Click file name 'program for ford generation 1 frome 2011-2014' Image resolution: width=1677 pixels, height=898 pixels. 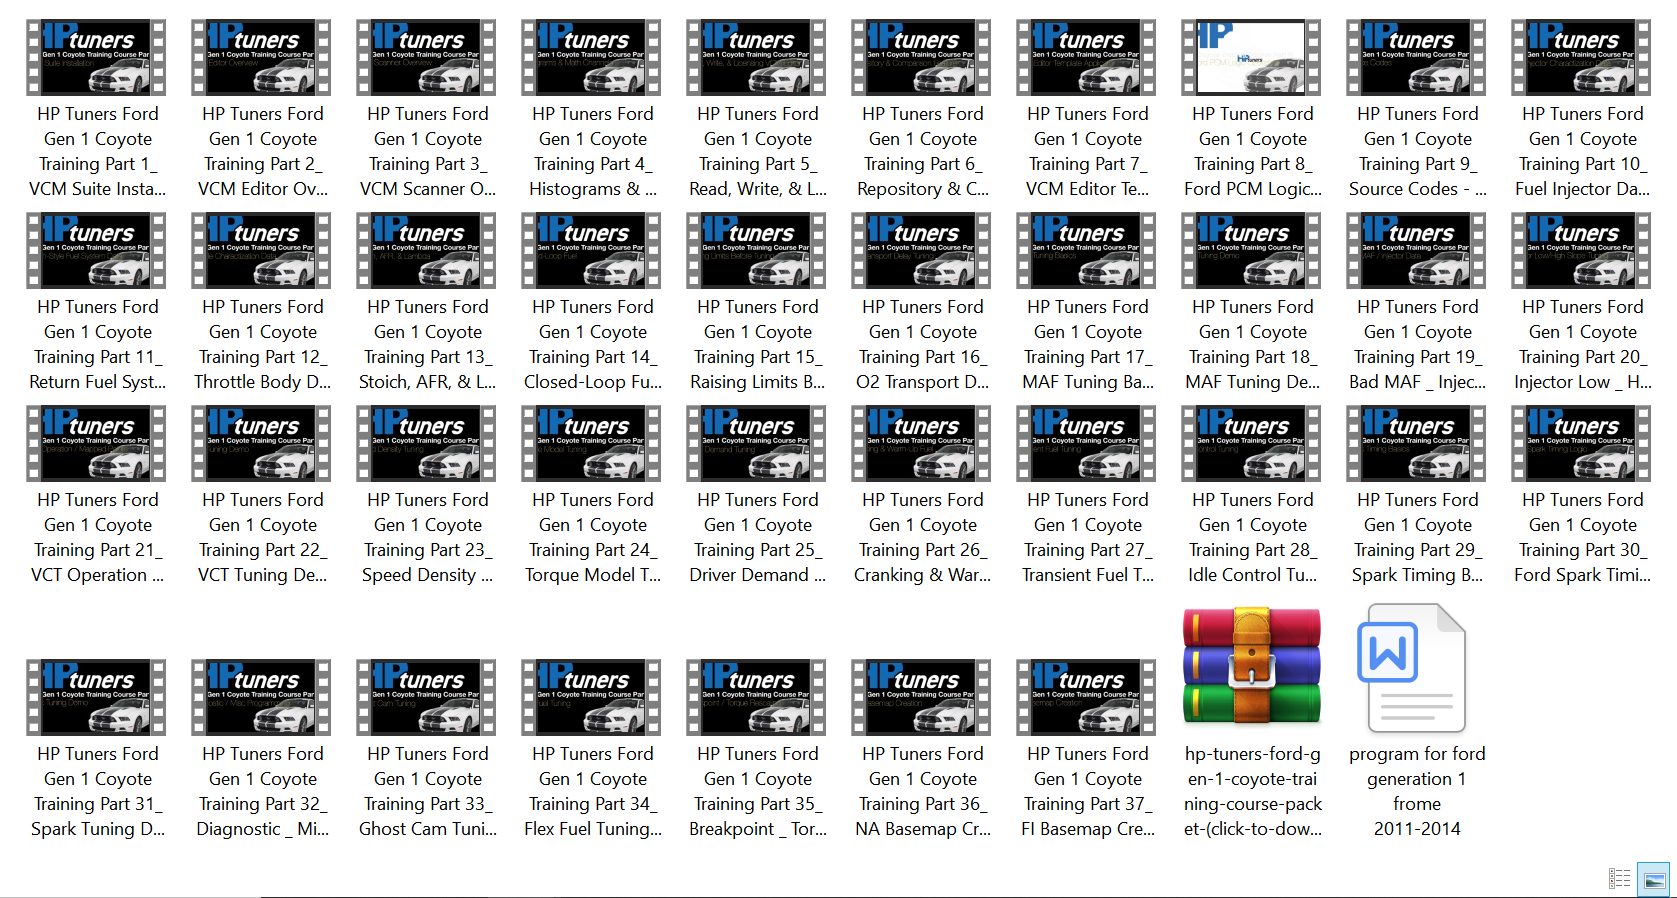point(1417,791)
